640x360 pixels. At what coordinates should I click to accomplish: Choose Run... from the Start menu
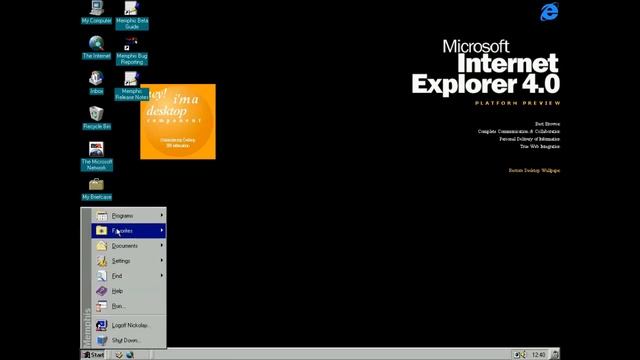pyautogui.click(x=129, y=306)
